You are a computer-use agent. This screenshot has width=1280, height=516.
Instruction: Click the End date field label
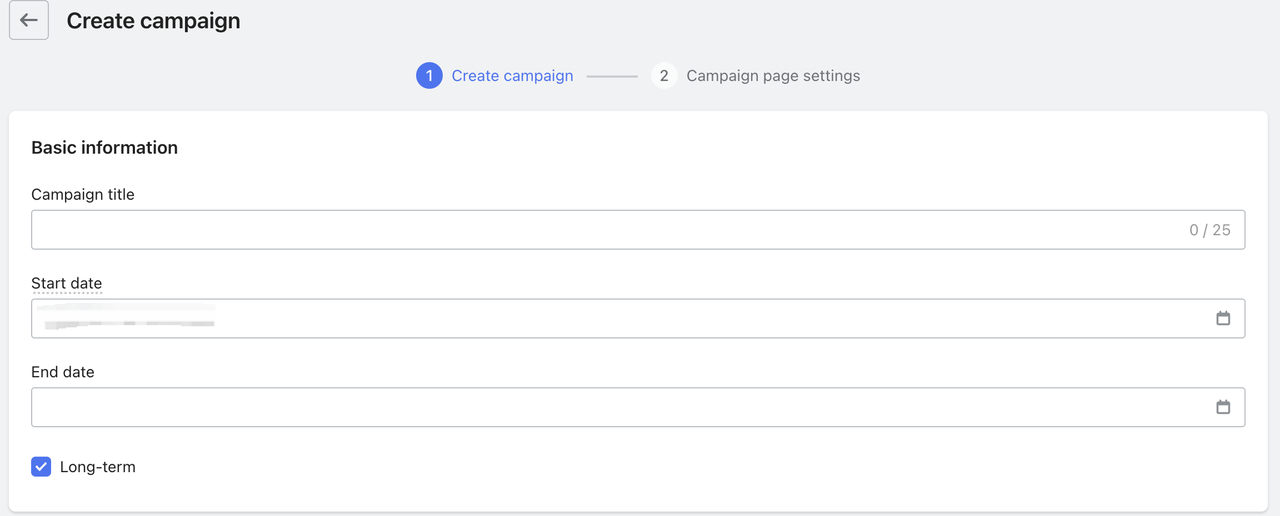click(x=62, y=372)
